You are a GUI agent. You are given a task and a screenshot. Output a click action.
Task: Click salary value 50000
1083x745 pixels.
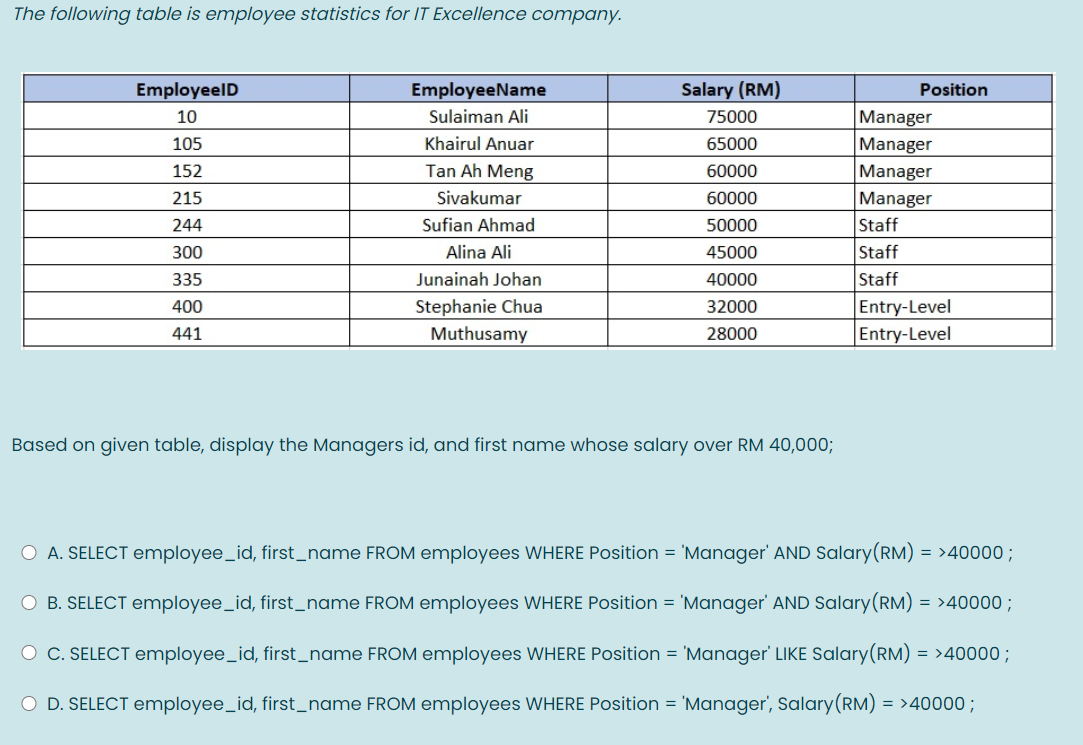pyautogui.click(x=731, y=225)
